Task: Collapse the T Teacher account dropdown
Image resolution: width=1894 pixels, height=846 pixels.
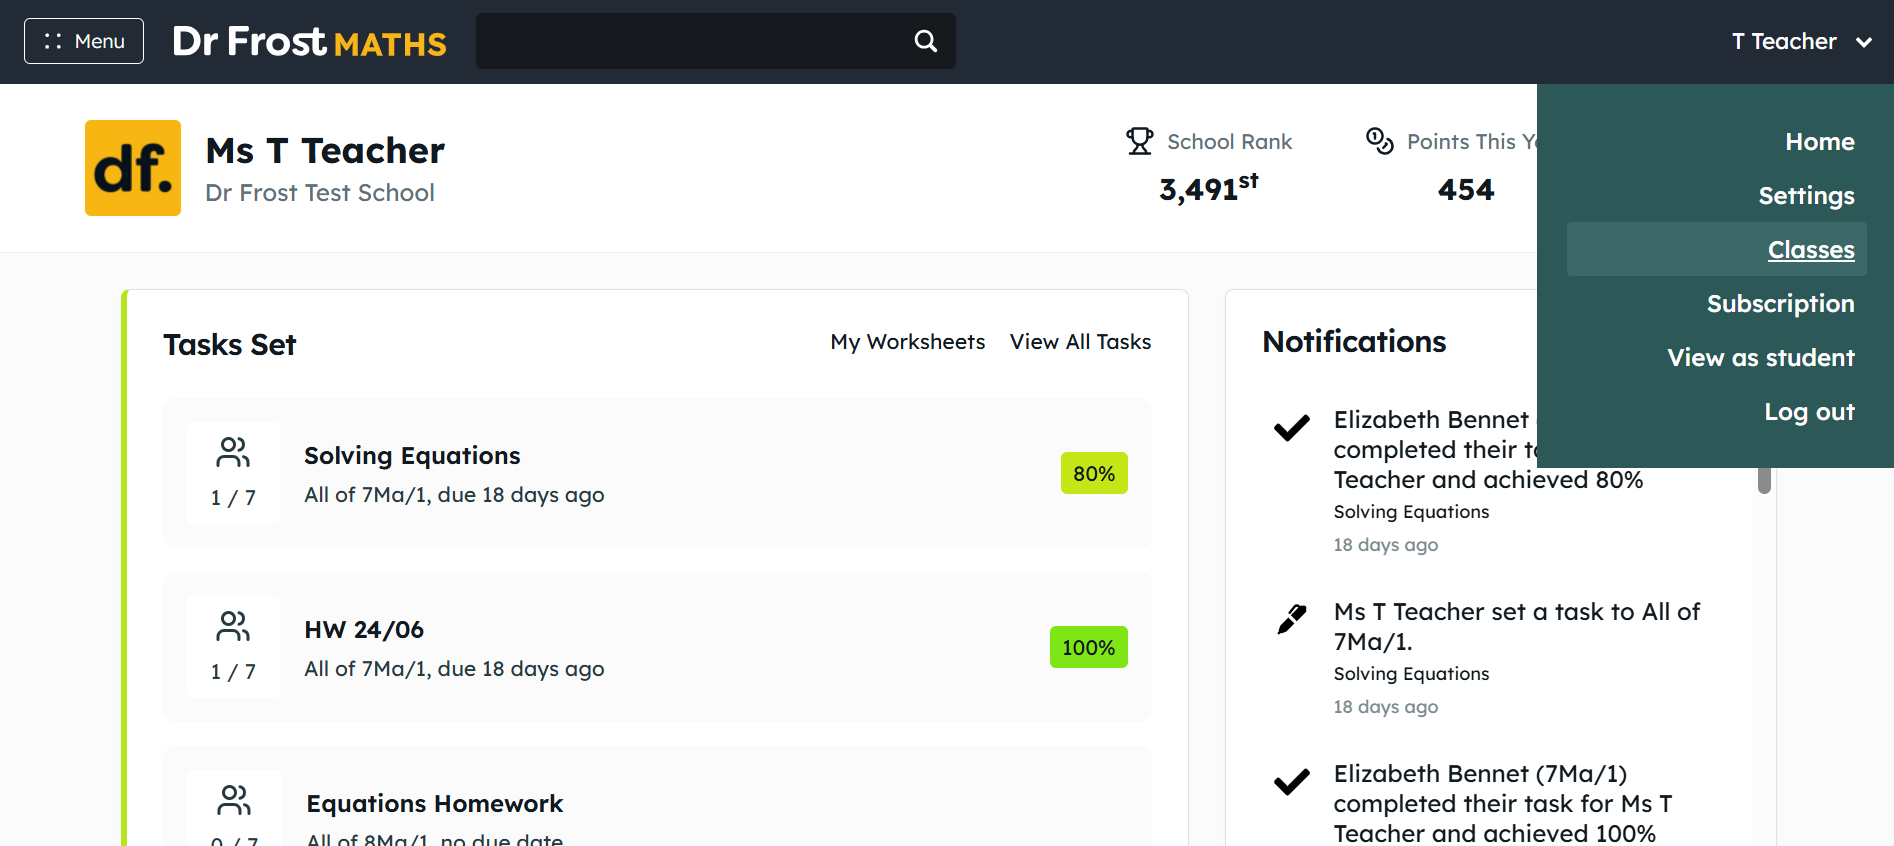Action: (x=1802, y=41)
